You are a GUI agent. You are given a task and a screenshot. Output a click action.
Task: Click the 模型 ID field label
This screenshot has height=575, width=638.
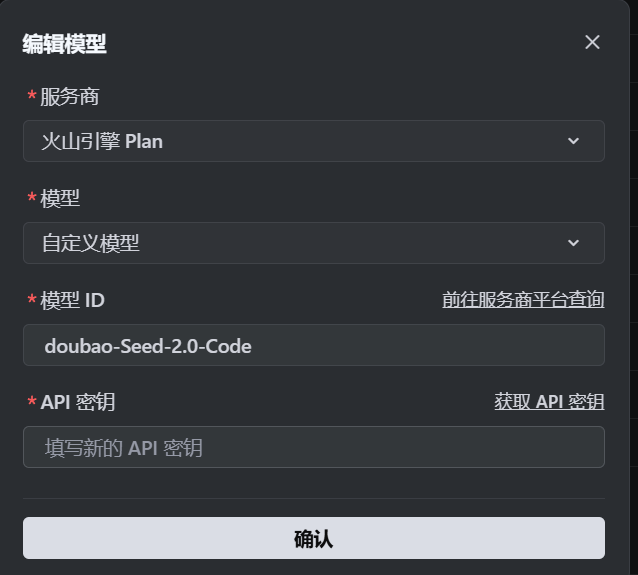pyautogui.click(x=72, y=300)
